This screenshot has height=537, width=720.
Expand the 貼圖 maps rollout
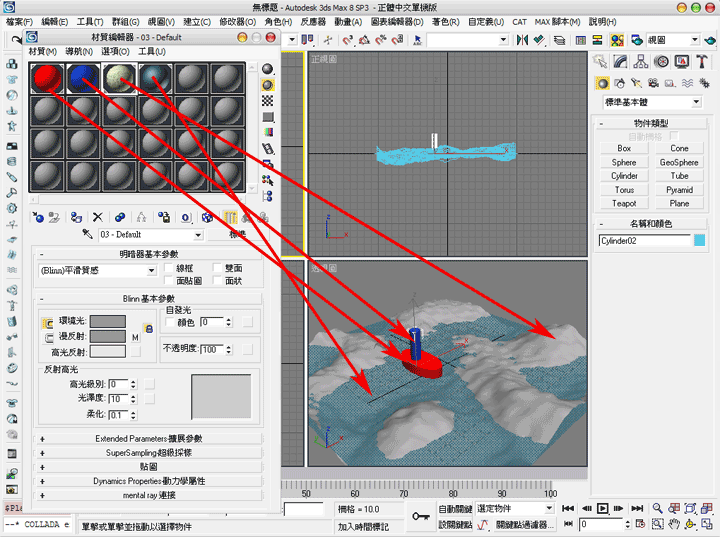pyautogui.click(x=149, y=467)
